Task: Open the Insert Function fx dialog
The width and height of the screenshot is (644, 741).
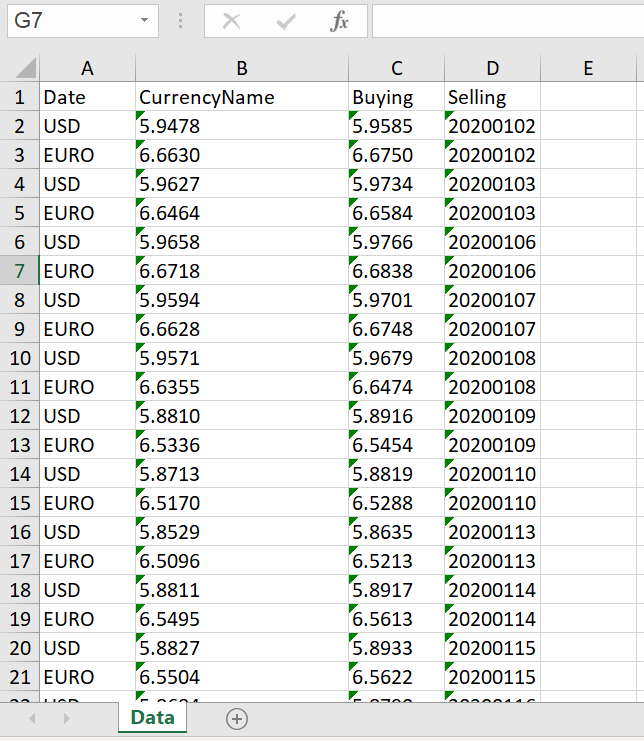Action: 339,21
